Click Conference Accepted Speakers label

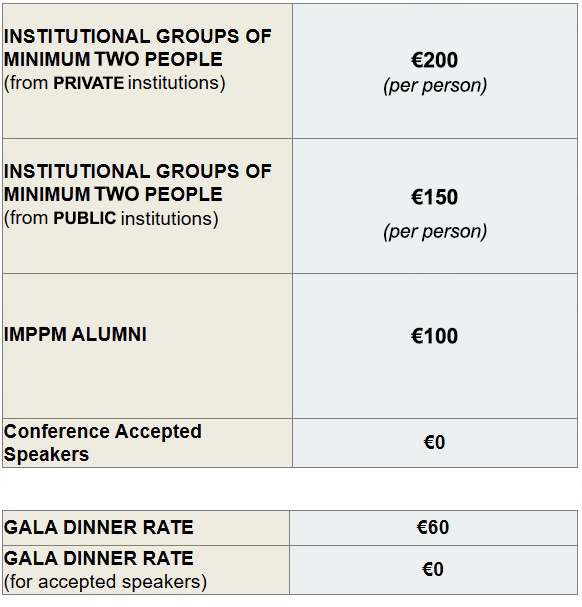coord(103,442)
